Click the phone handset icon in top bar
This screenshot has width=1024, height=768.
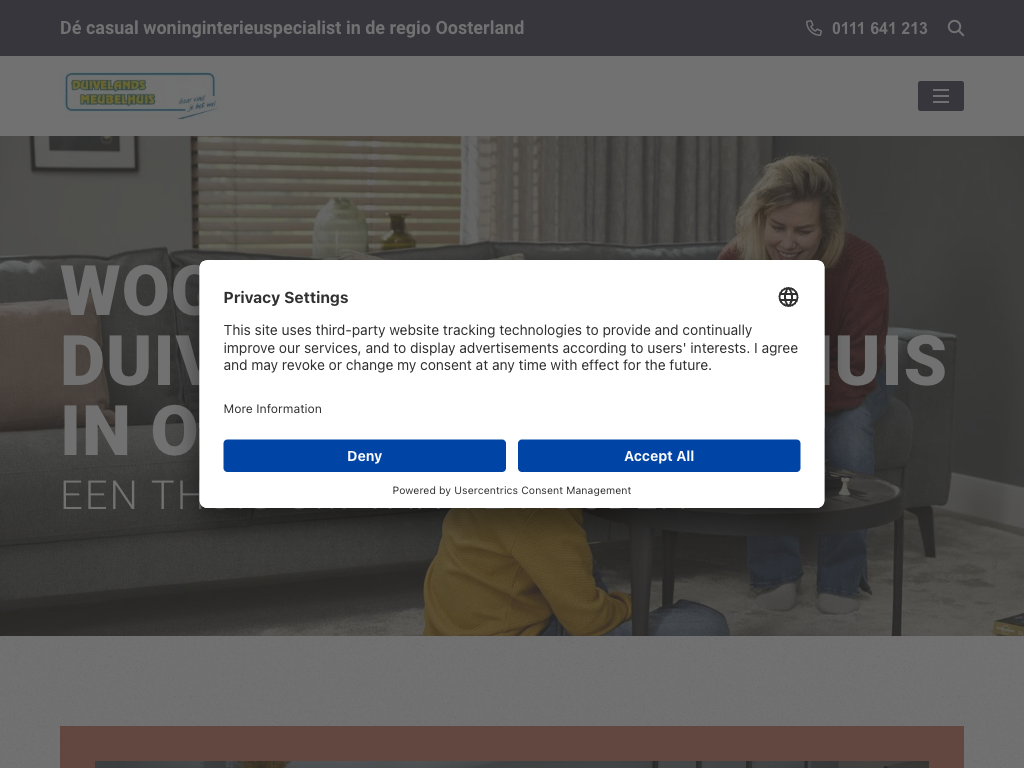pos(814,28)
